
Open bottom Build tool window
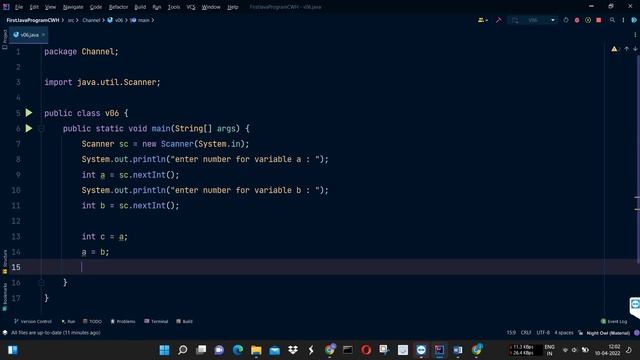pos(184,321)
